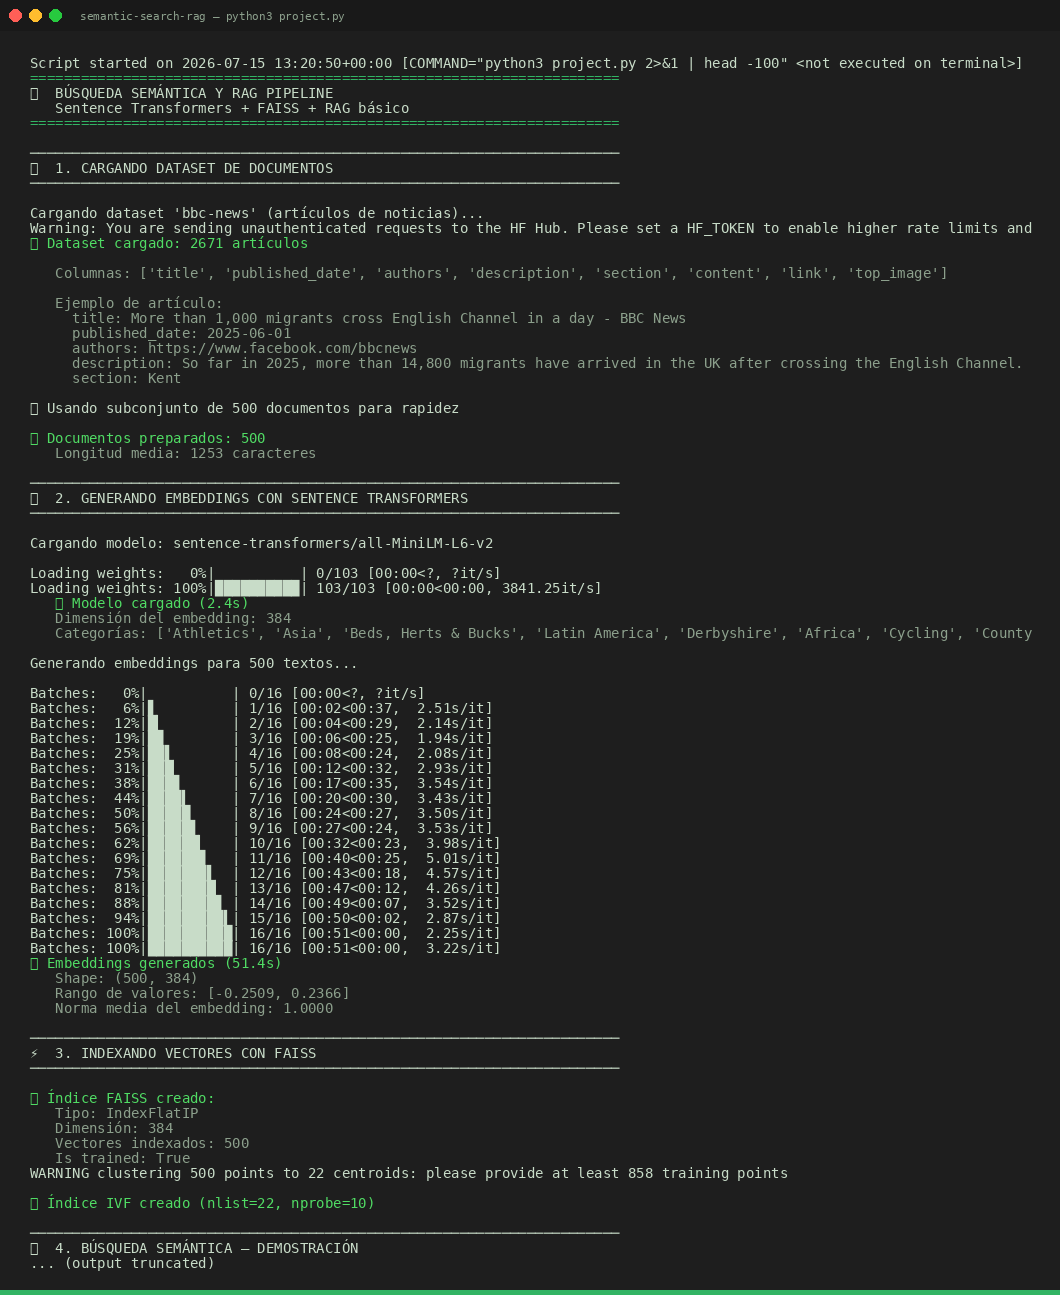Click the 'Batches: 6%' 1/16 line
1060x1295 pixels.
point(261,708)
